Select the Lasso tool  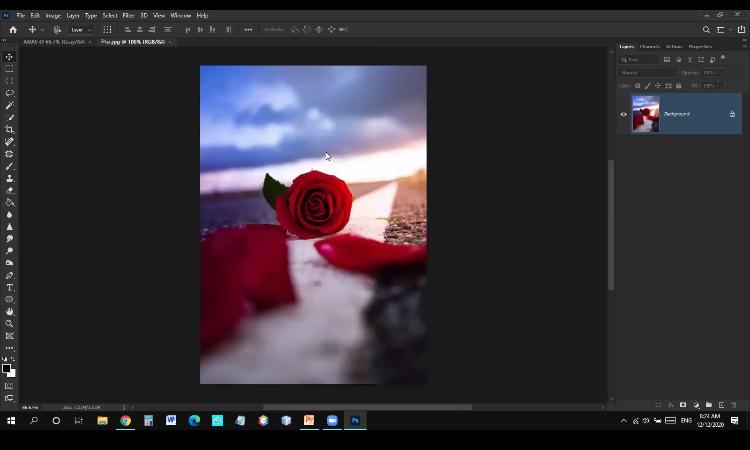[x=10, y=93]
